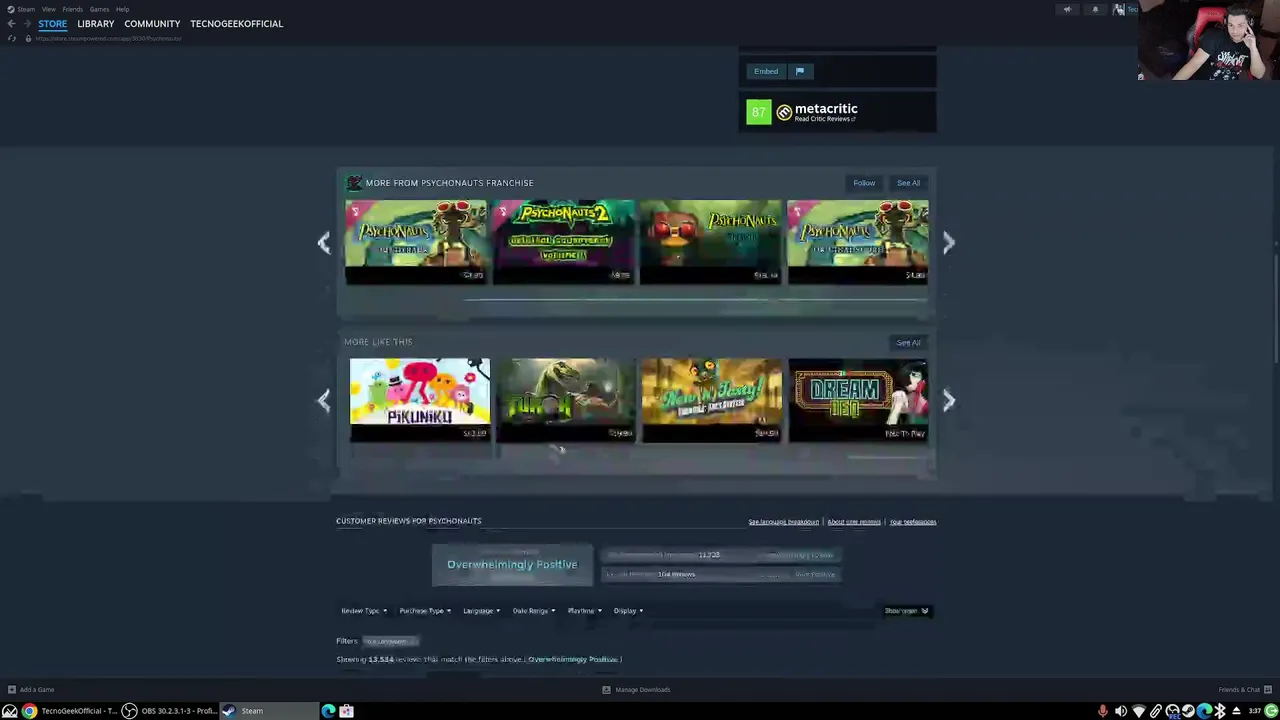This screenshot has width=1280, height=720.
Task: Reload the store page with the refresh icon
Action: pyautogui.click(x=12, y=38)
